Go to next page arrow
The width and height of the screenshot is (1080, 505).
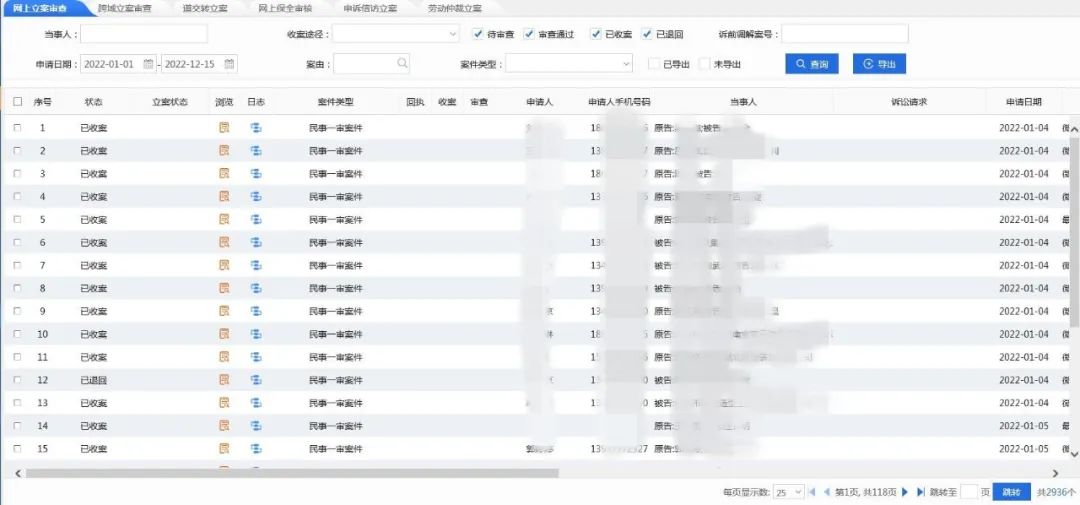coord(905,492)
